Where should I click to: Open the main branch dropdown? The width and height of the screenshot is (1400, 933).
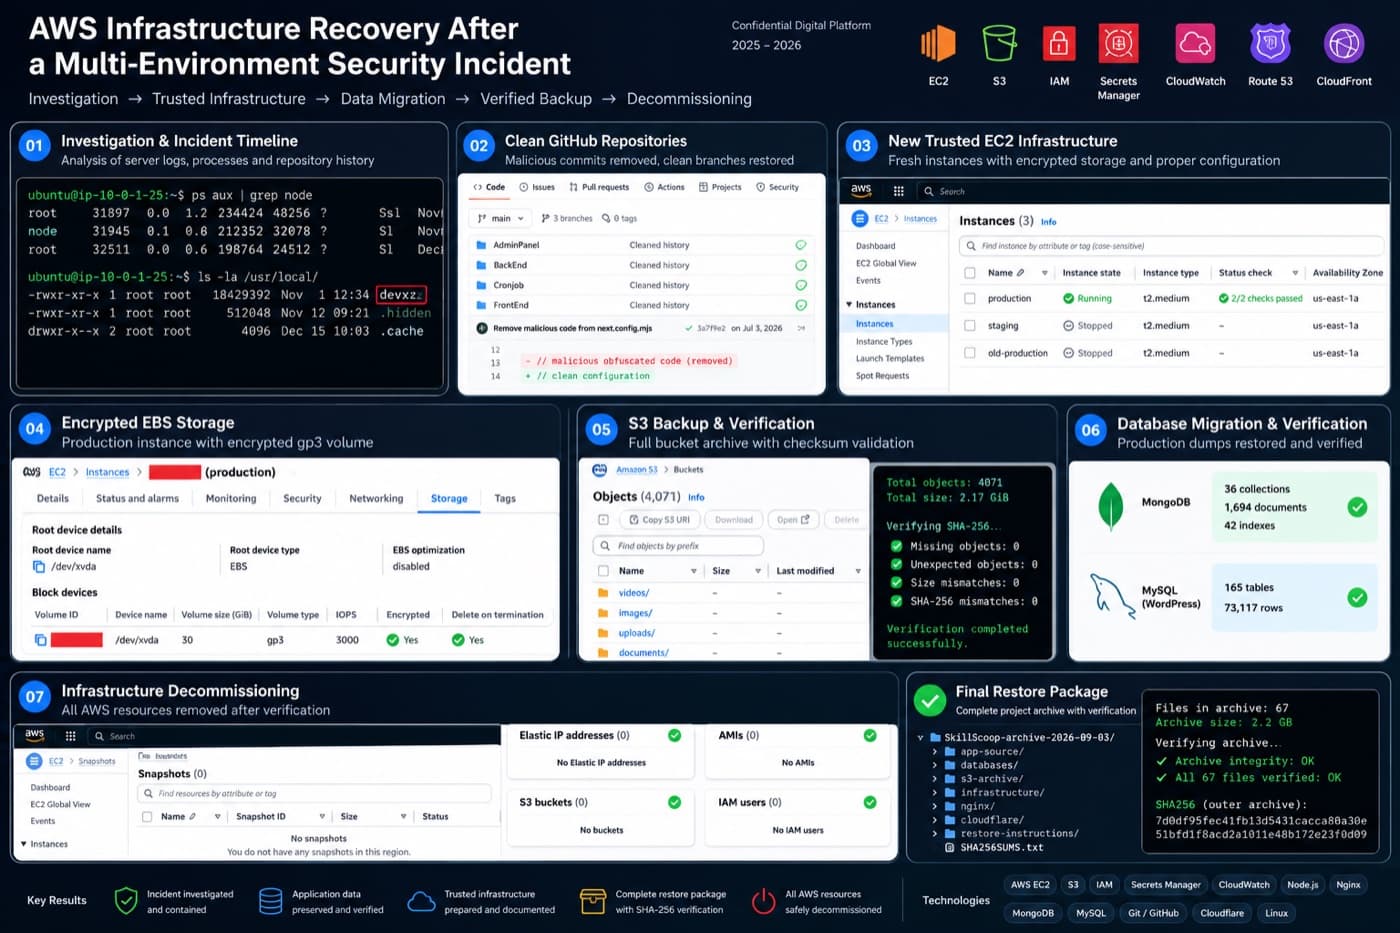click(501, 218)
